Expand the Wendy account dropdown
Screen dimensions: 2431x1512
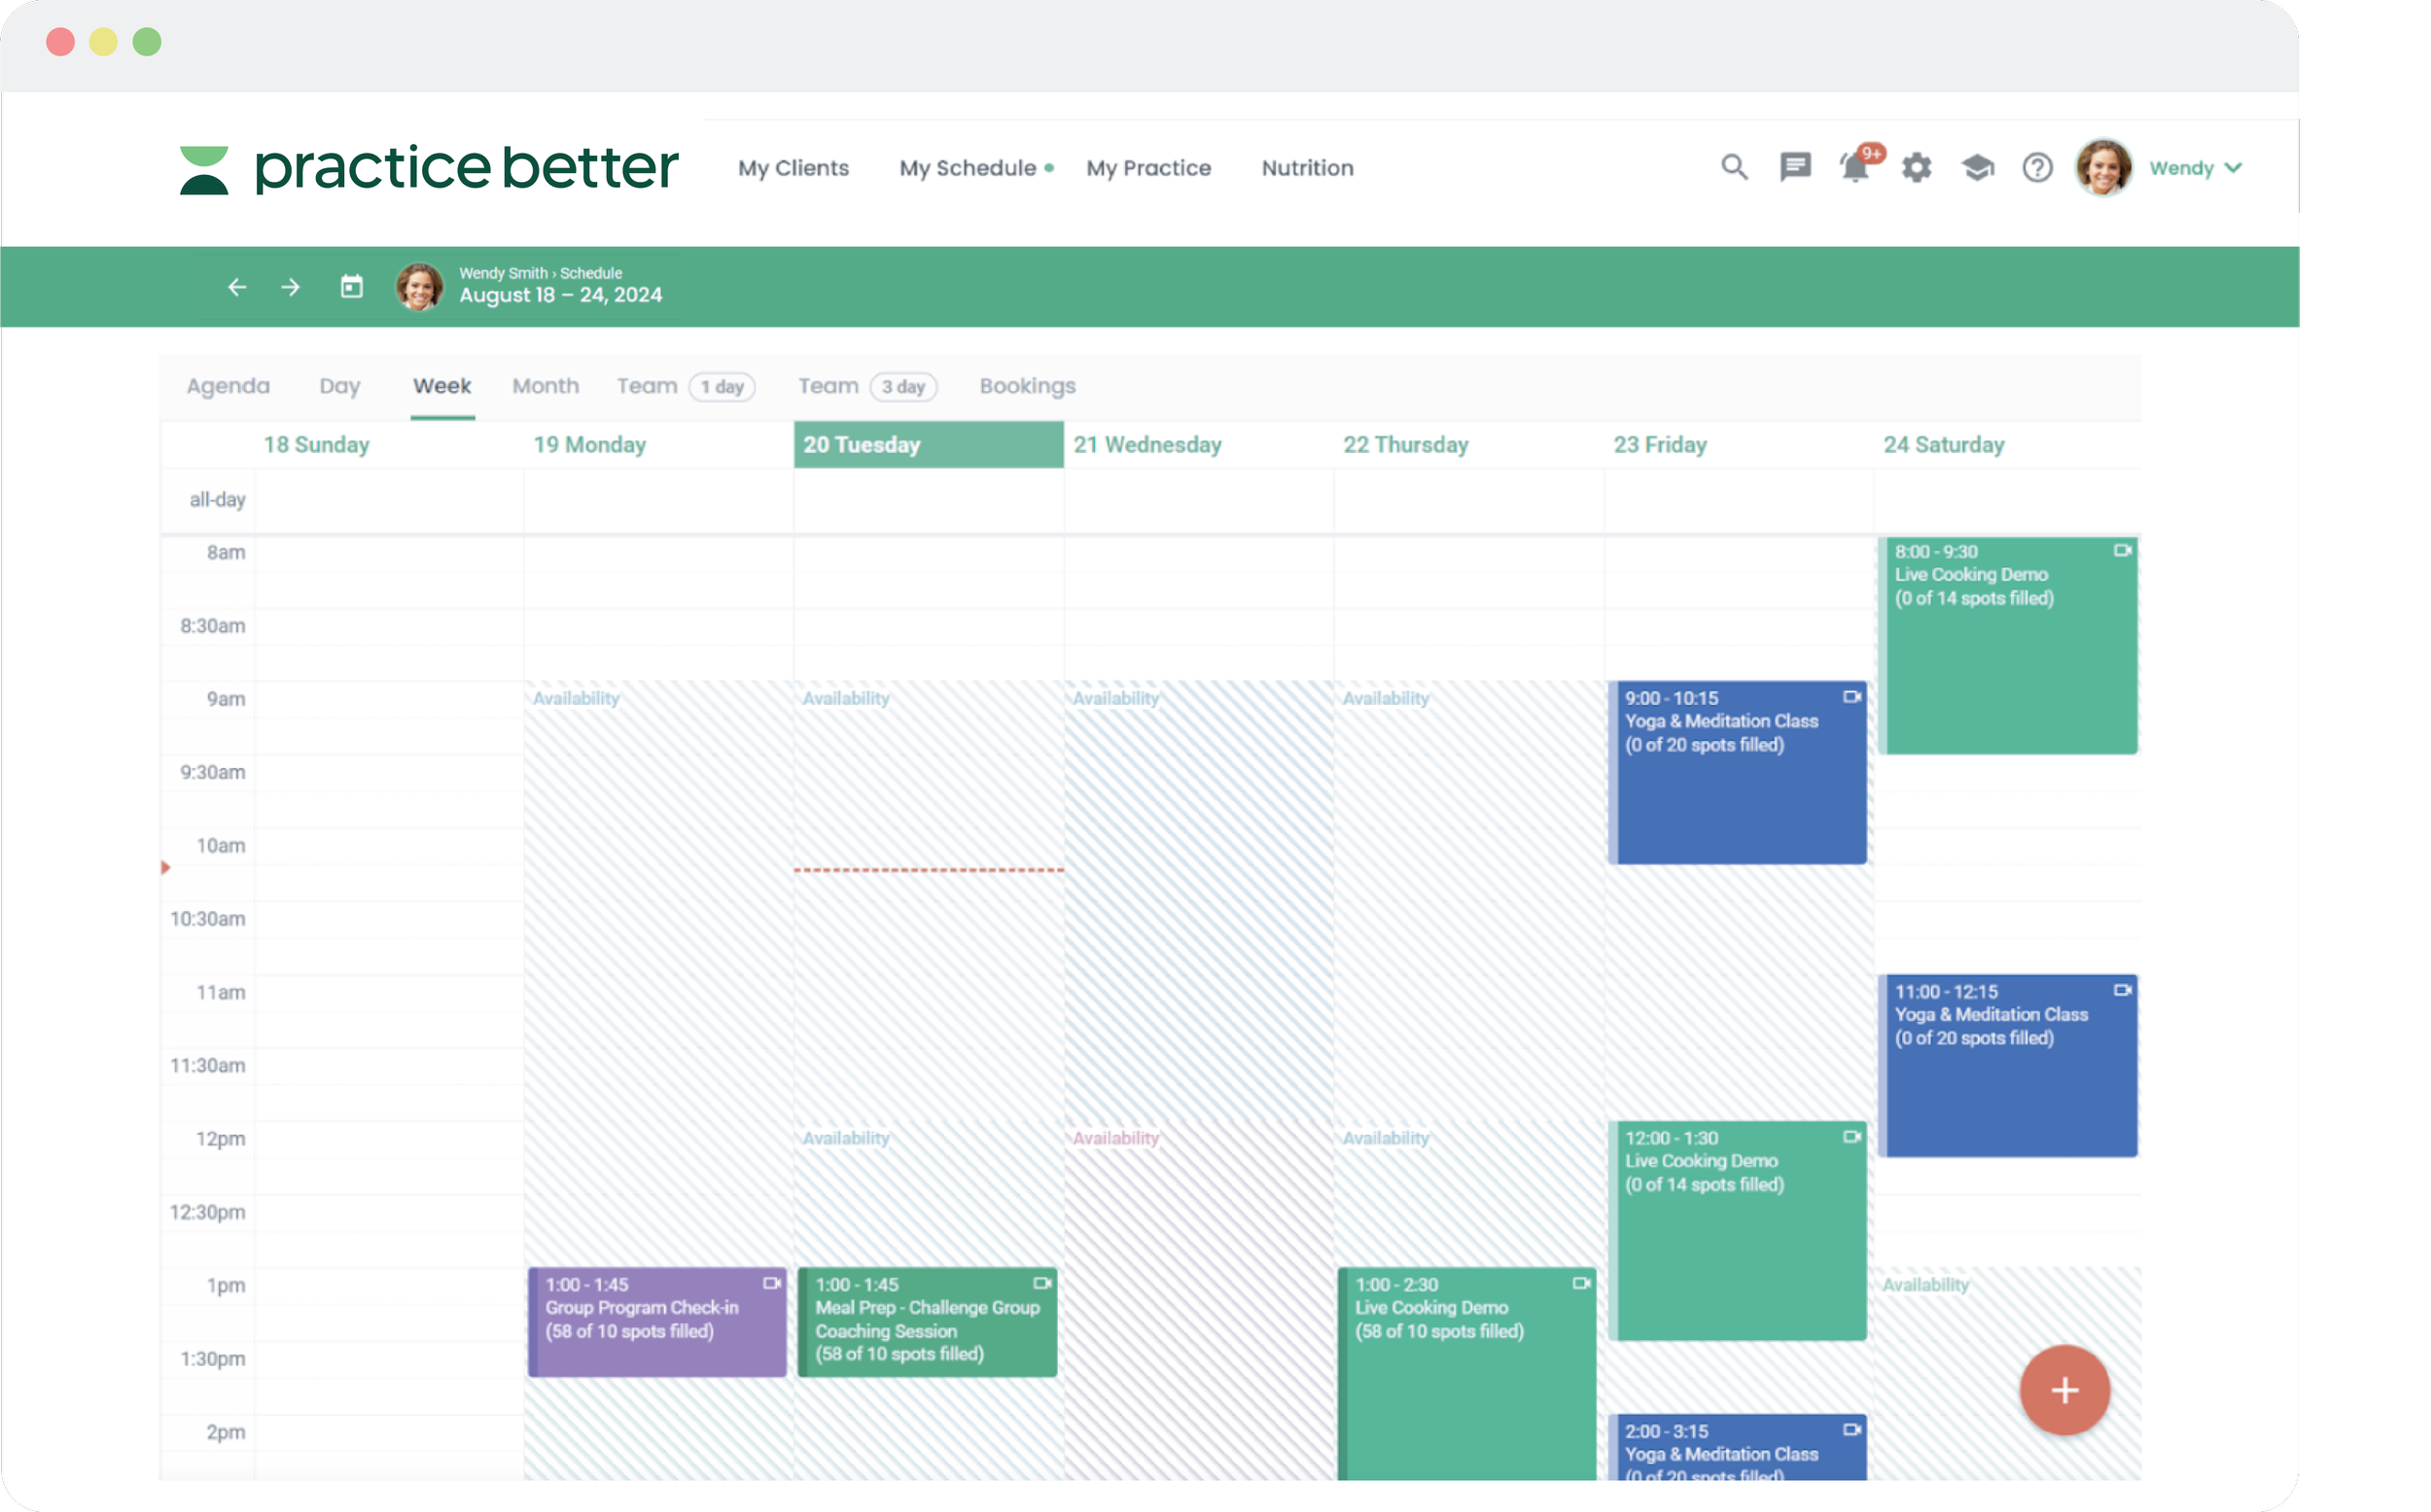click(2195, 168)
